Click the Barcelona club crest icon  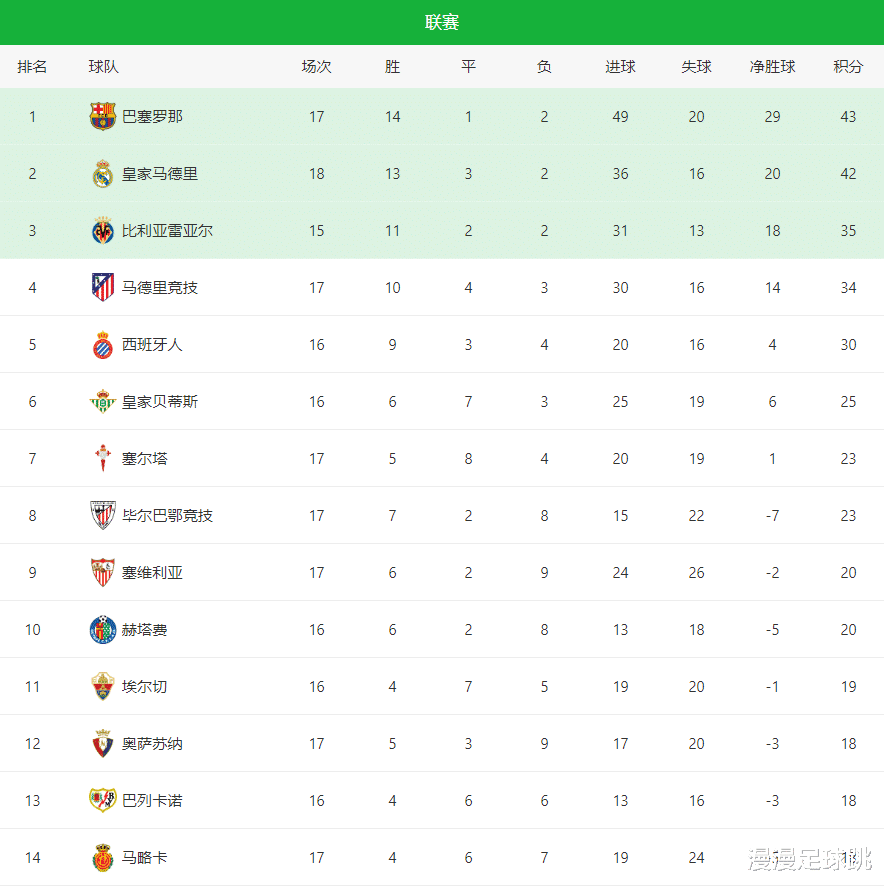coord(103,117)
